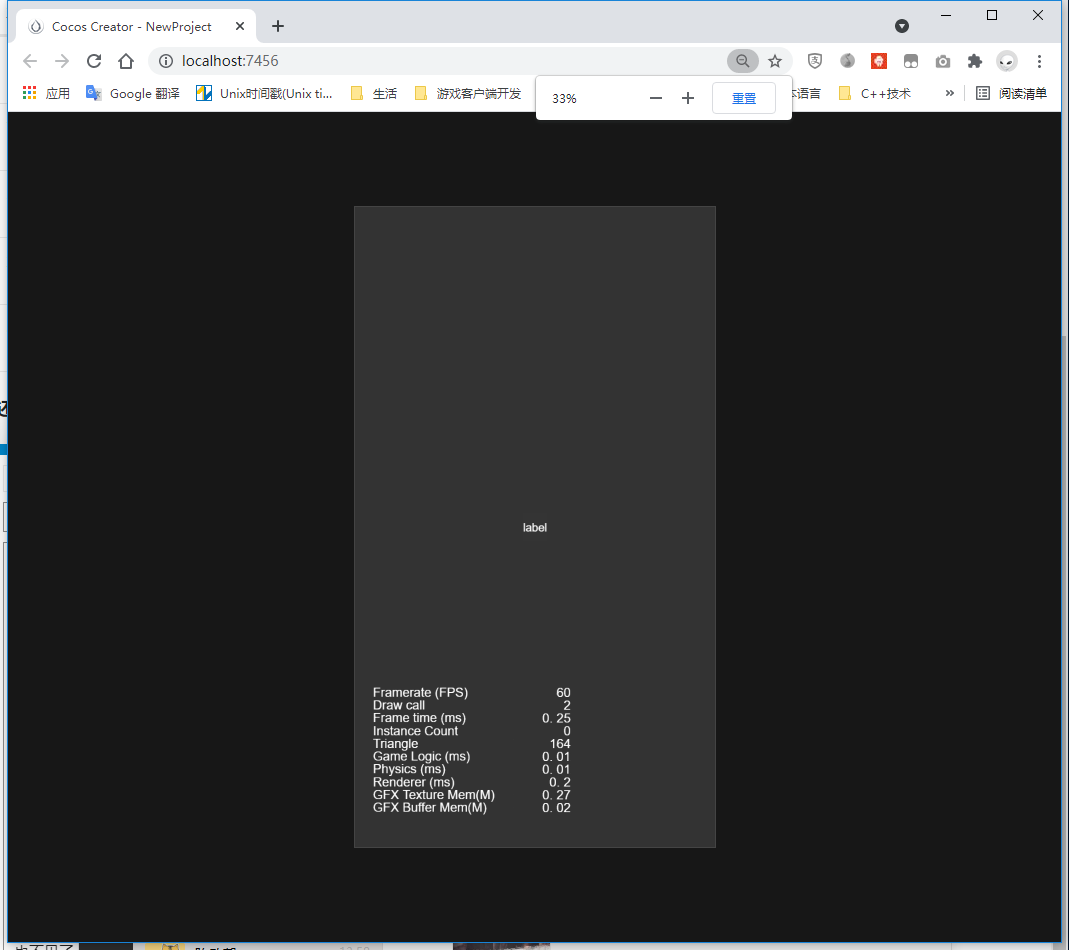This screenshot has height=950, width=1069.
Task: Open the 游戏客户端开发 bookmark folder
Action: pyautogui.click(x=468, y=93)
